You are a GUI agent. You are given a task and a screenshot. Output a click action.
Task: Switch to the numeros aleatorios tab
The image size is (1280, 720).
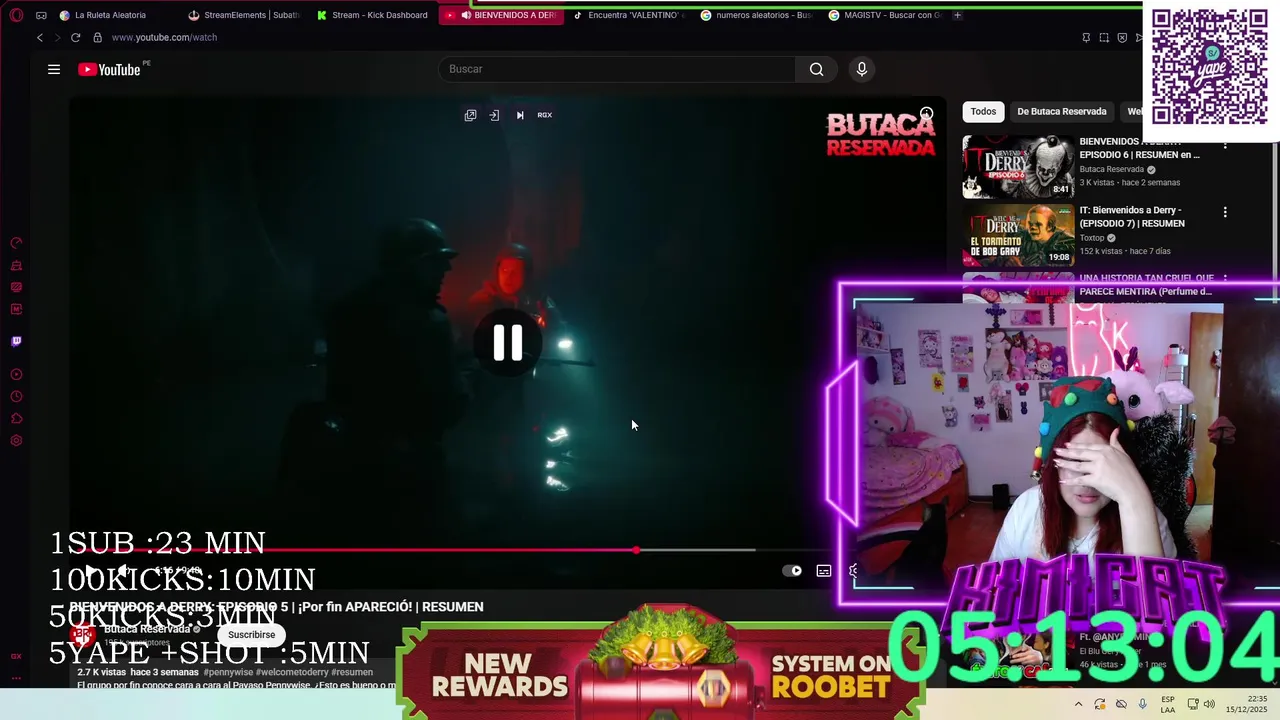[757, 15]
